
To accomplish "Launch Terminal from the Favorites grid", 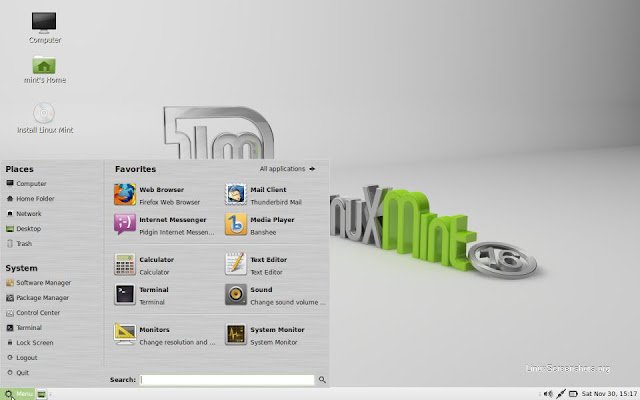I will [163, 296].
